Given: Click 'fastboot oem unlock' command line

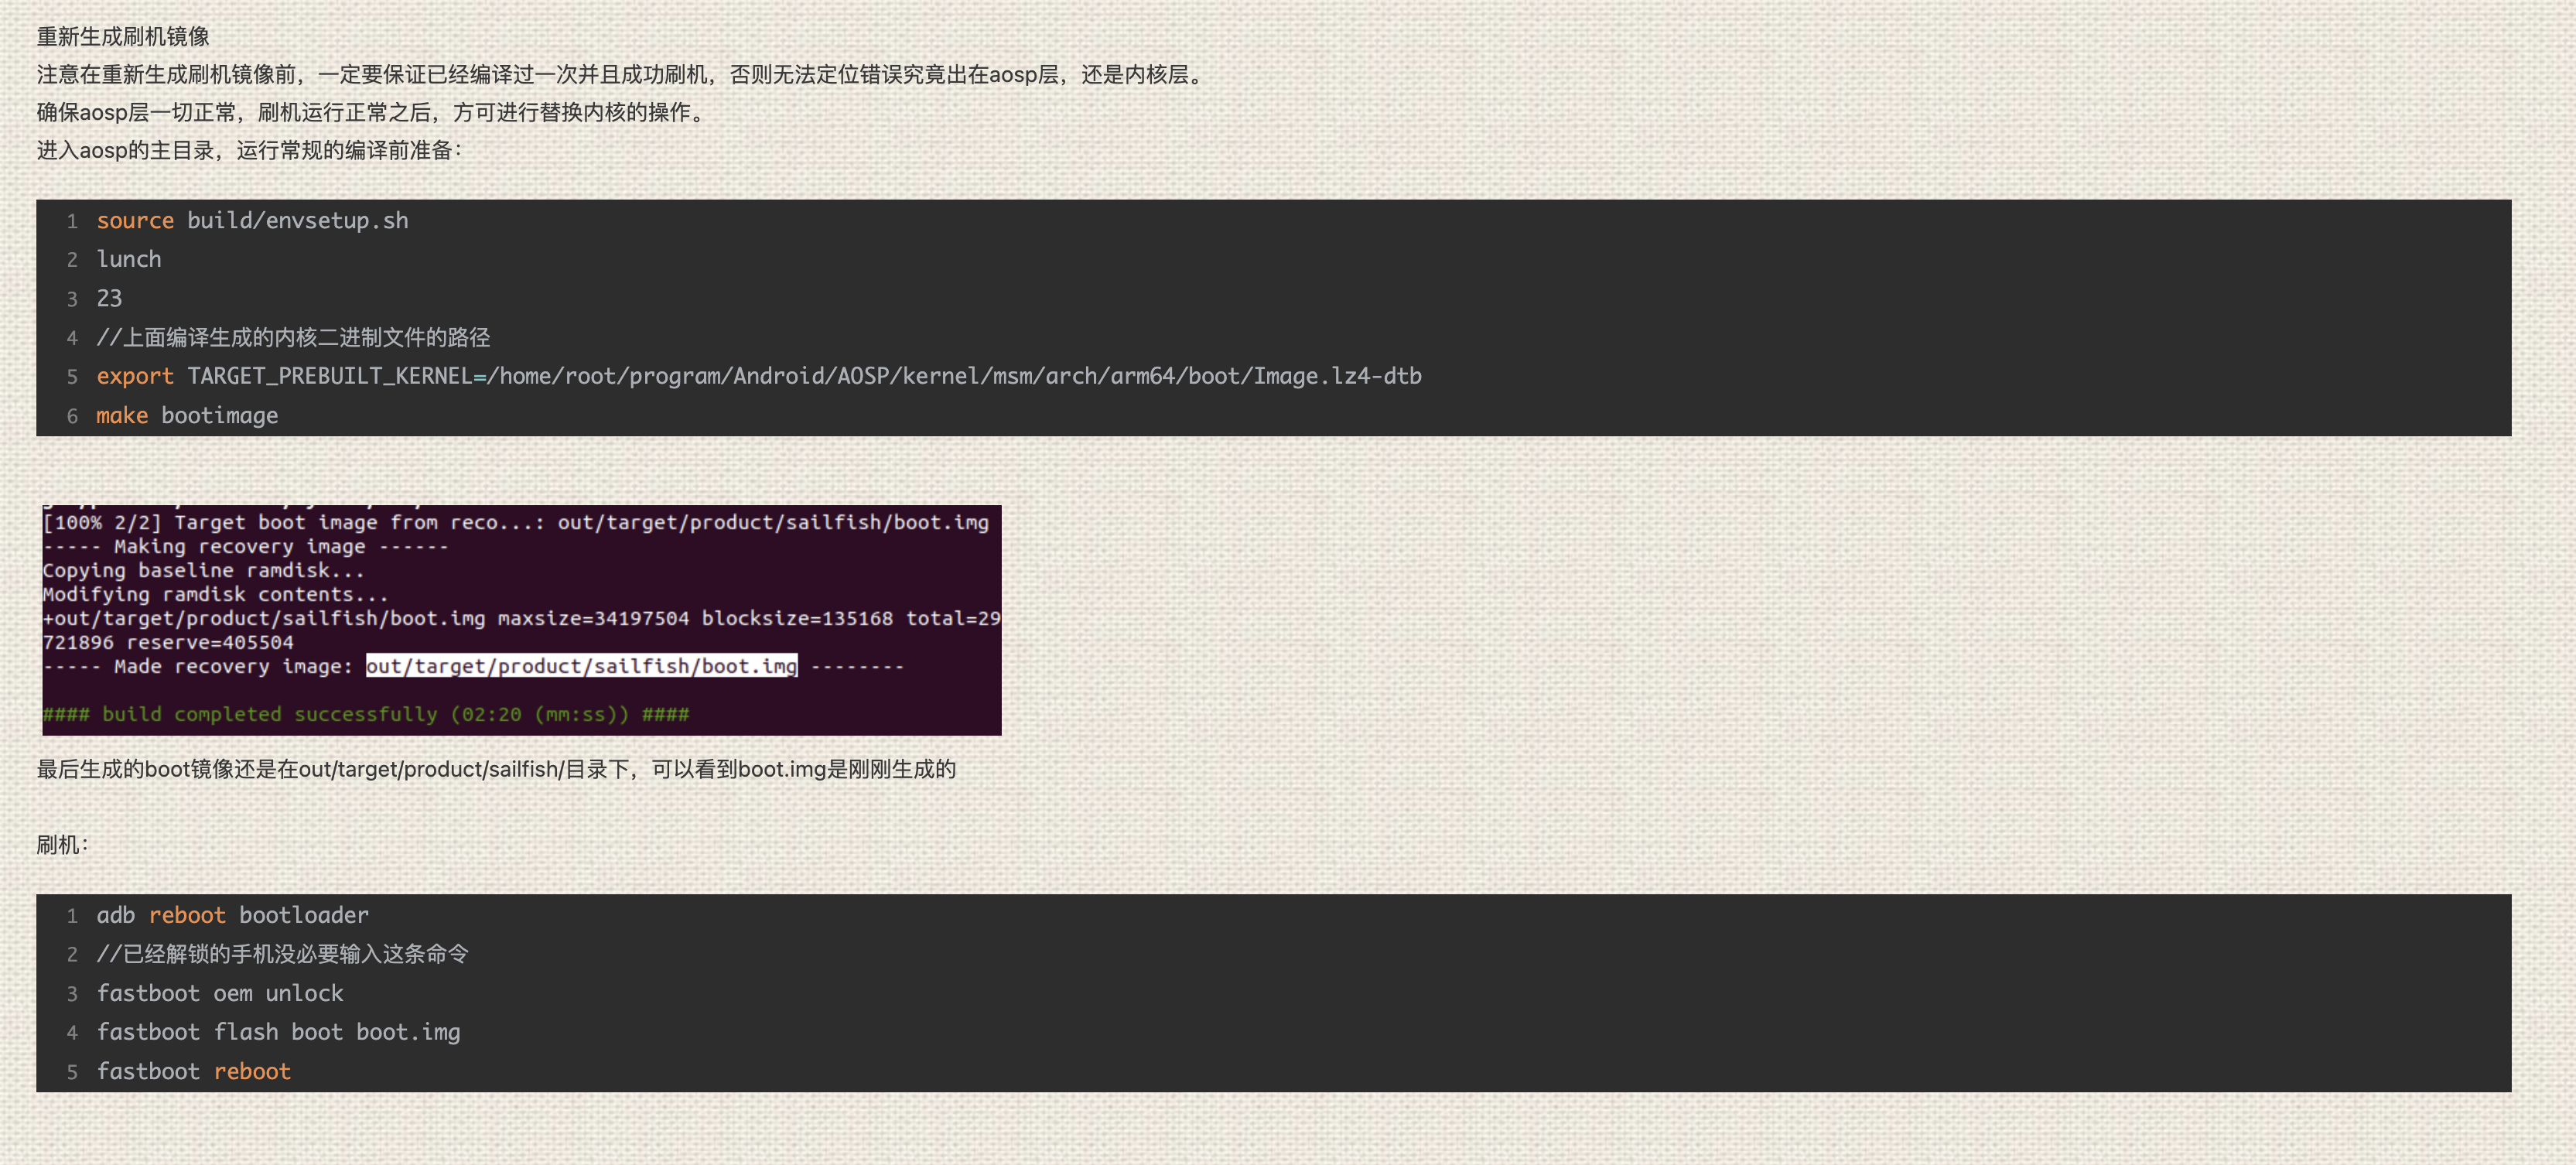Looking at the screenshot, I should (x=220, y=994).
